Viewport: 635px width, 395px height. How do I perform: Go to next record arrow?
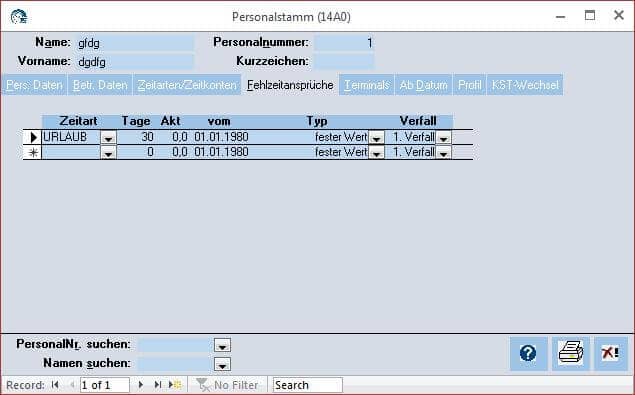[x=141, y=384]
